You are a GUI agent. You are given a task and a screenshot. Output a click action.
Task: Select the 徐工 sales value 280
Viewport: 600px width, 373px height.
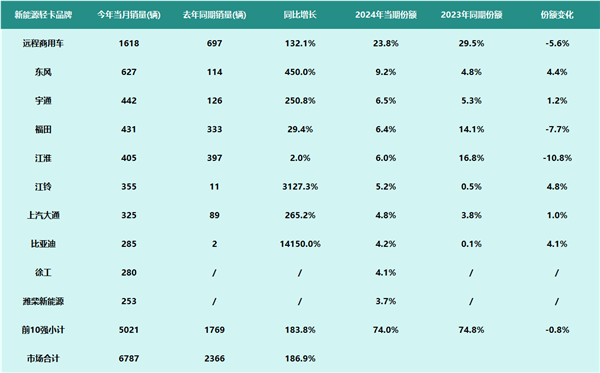pos(129,273)
